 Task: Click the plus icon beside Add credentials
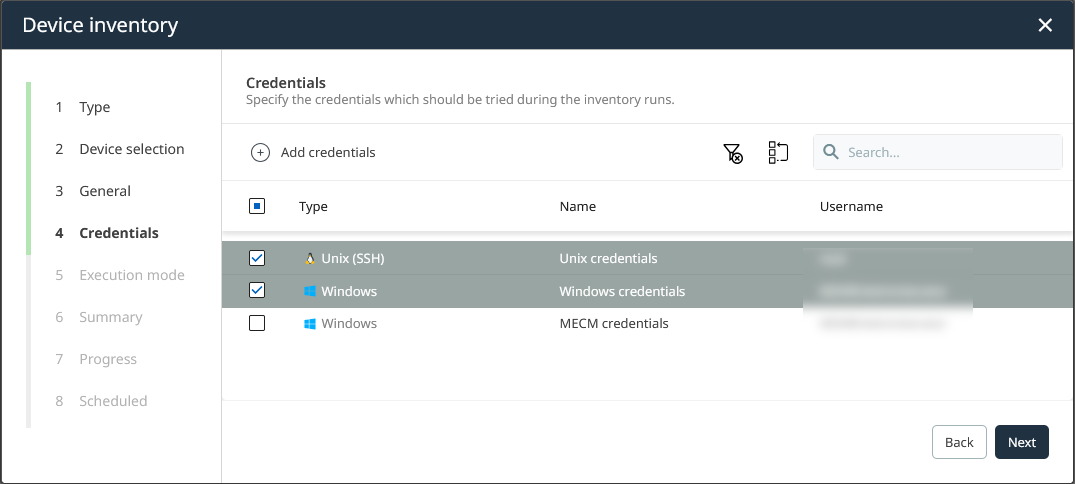[x=260, y=153]
